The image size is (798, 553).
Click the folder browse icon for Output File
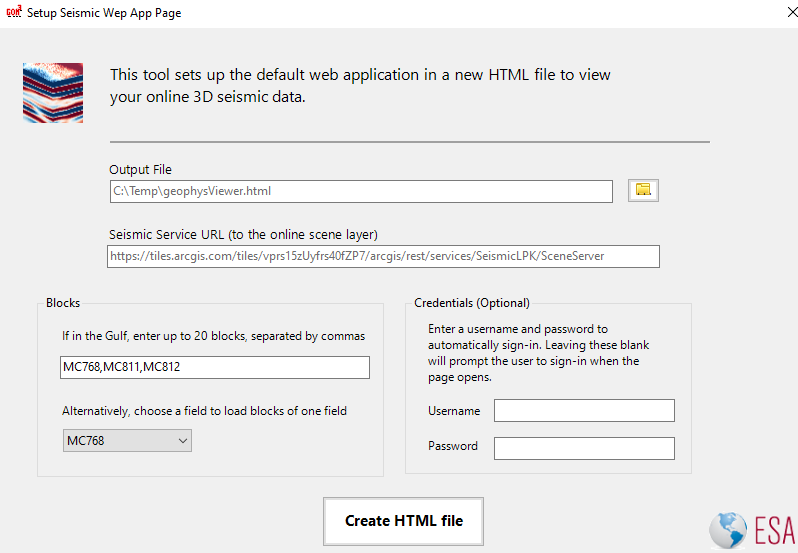[x=643, y=190]
